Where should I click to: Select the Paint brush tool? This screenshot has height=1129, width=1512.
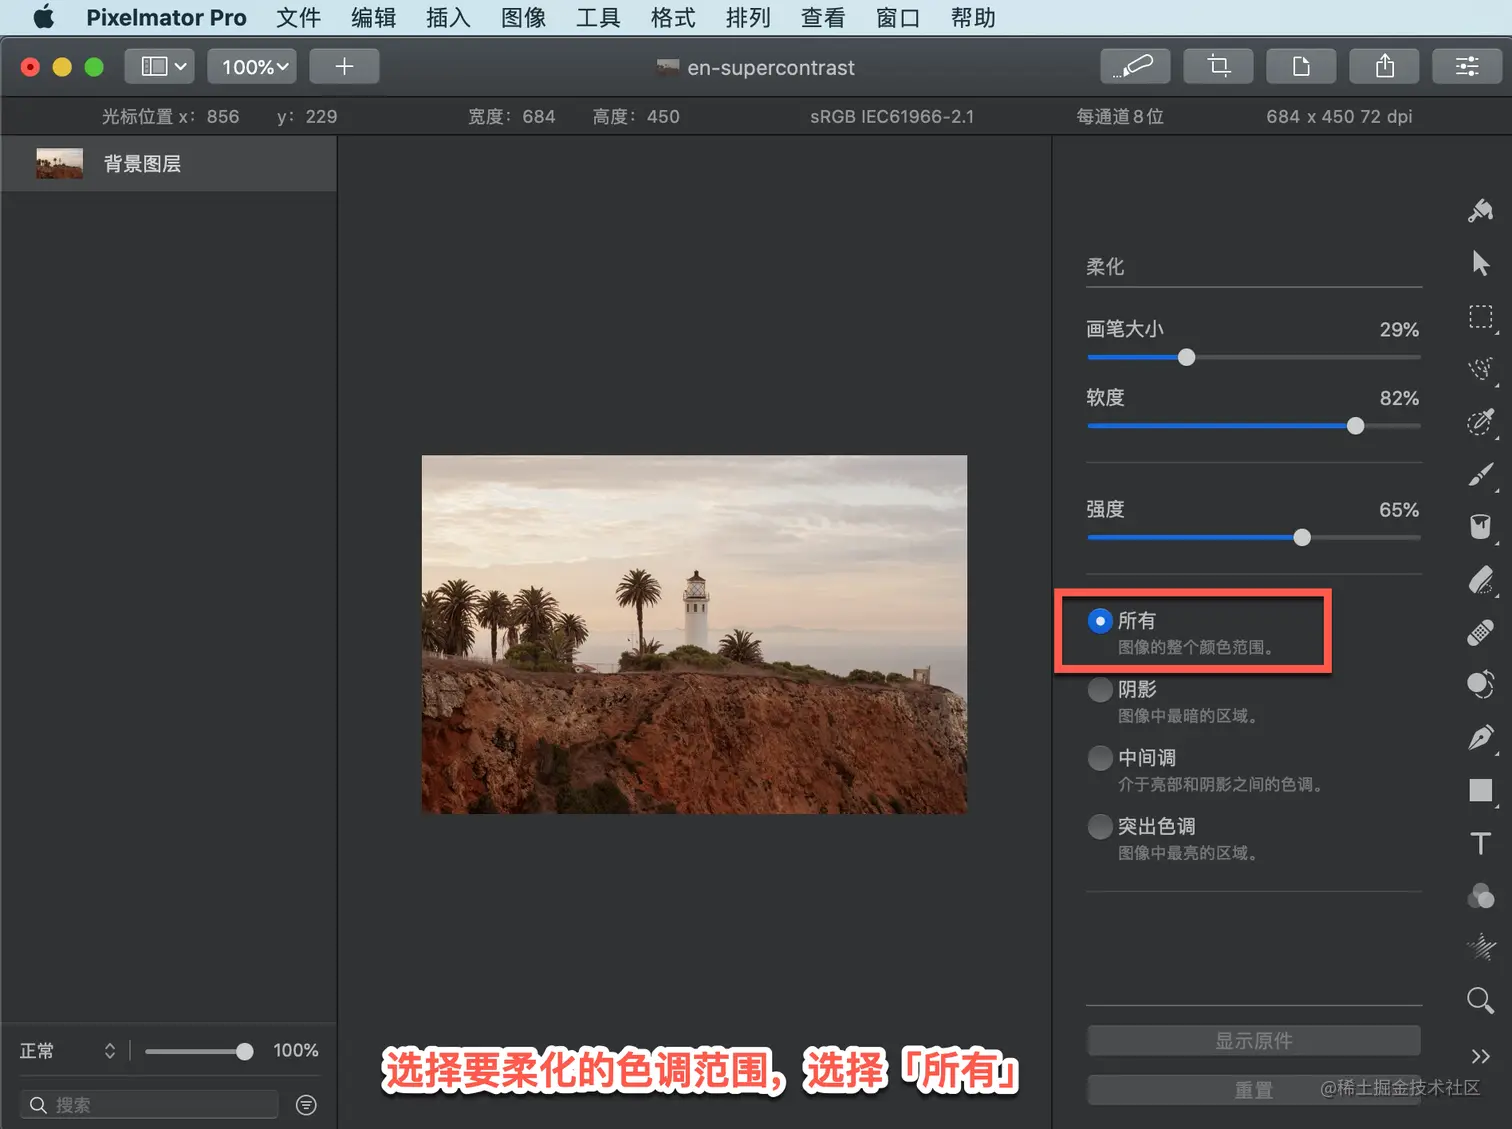coord(1481,474)
